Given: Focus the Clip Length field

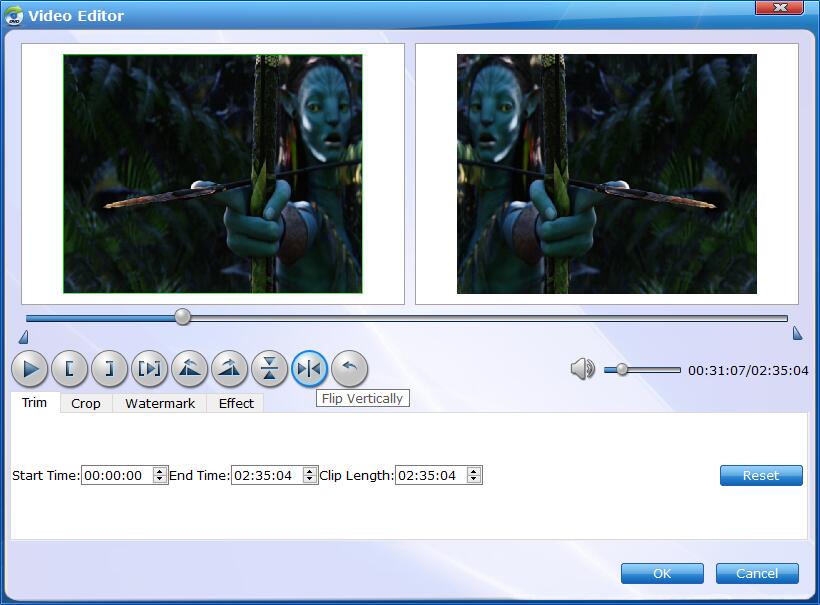Looking at the screenshot, I should coord(431,475).
